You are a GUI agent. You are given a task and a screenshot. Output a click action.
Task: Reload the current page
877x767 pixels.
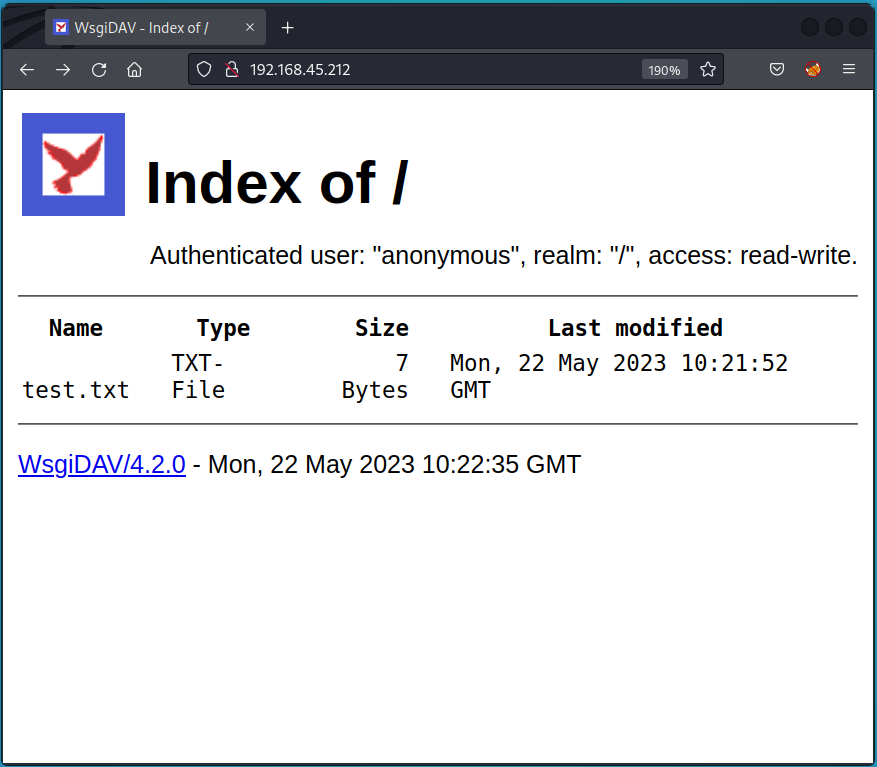point(99,70)
